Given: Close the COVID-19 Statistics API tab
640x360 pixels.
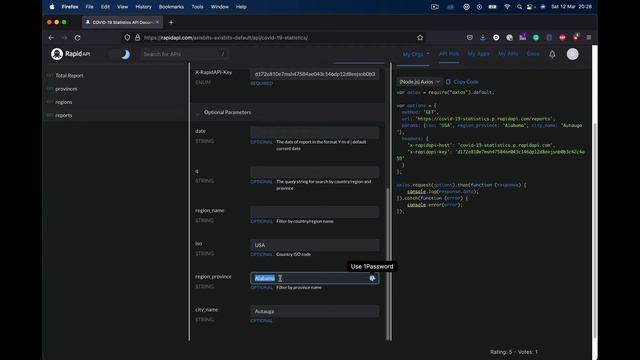Looking at the screenshot, I should 158,22.
